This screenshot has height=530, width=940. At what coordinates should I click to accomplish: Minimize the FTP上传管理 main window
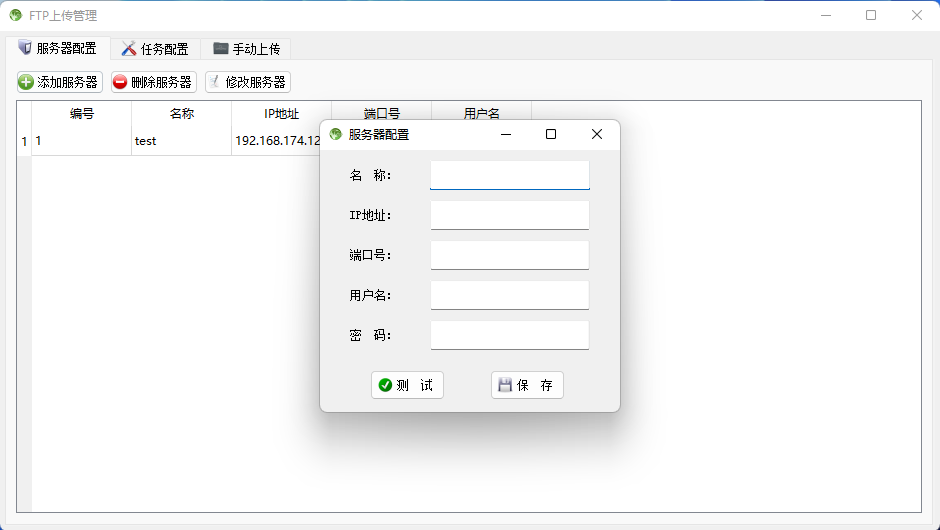[x=825, y=15]
